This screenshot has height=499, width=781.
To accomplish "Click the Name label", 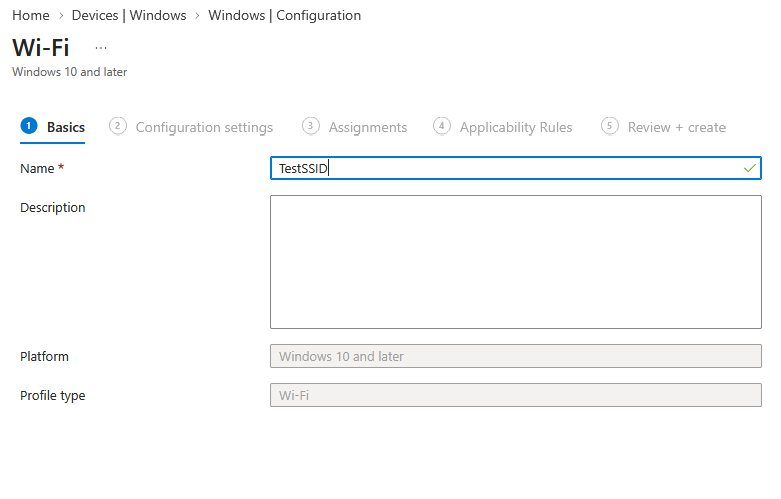I will pos(37,169).
